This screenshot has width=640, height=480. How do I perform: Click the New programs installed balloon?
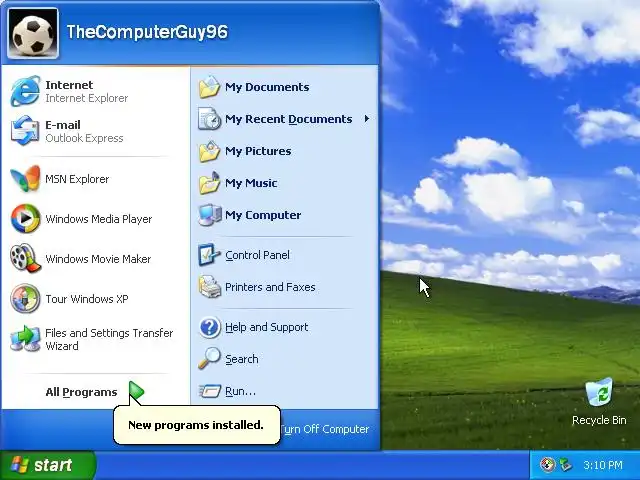point(197,425)
